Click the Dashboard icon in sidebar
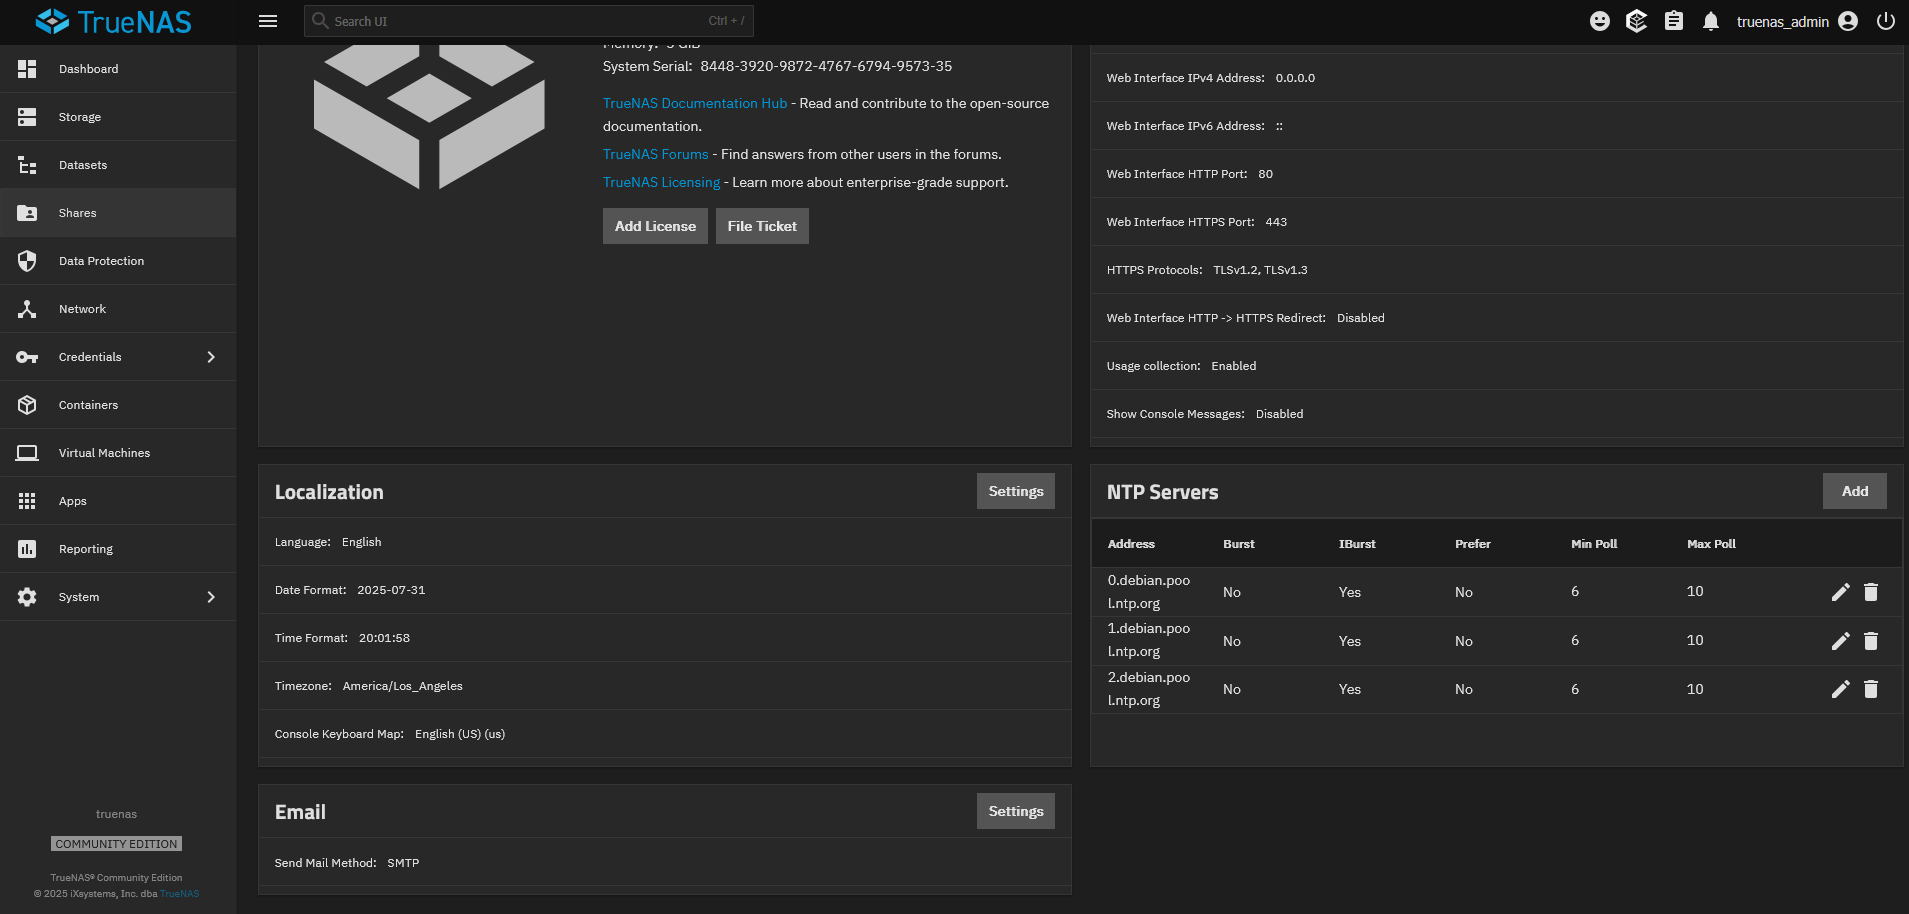Viewport: 1909px width, 914px height. pos(27,69)
